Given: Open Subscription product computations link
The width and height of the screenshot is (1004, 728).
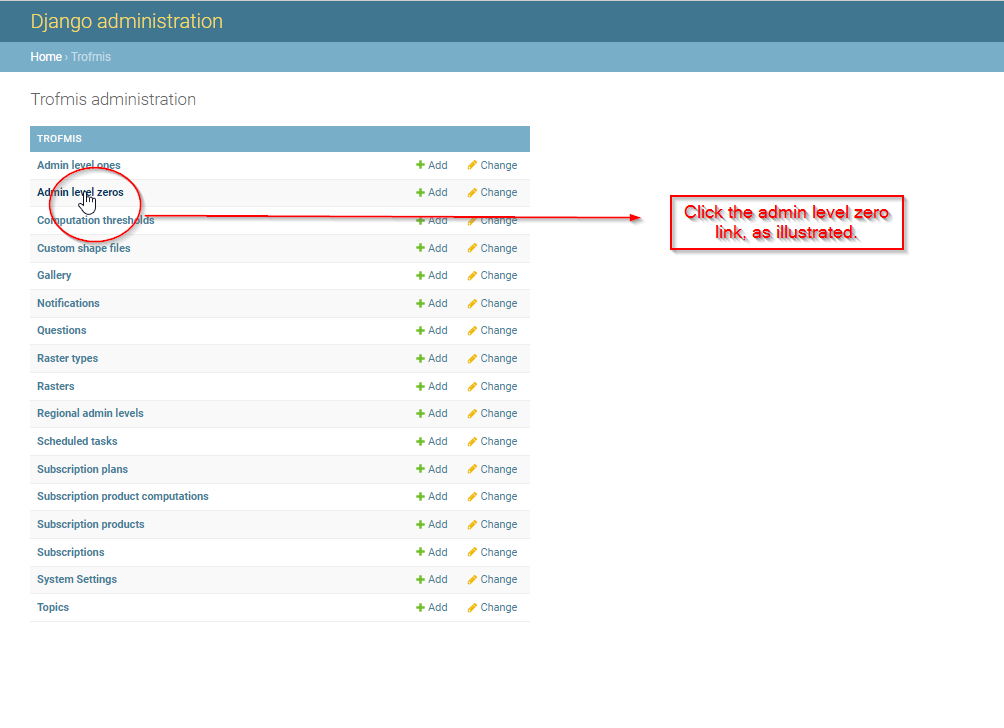Looking at the screenshot, I should pos(123,496).
